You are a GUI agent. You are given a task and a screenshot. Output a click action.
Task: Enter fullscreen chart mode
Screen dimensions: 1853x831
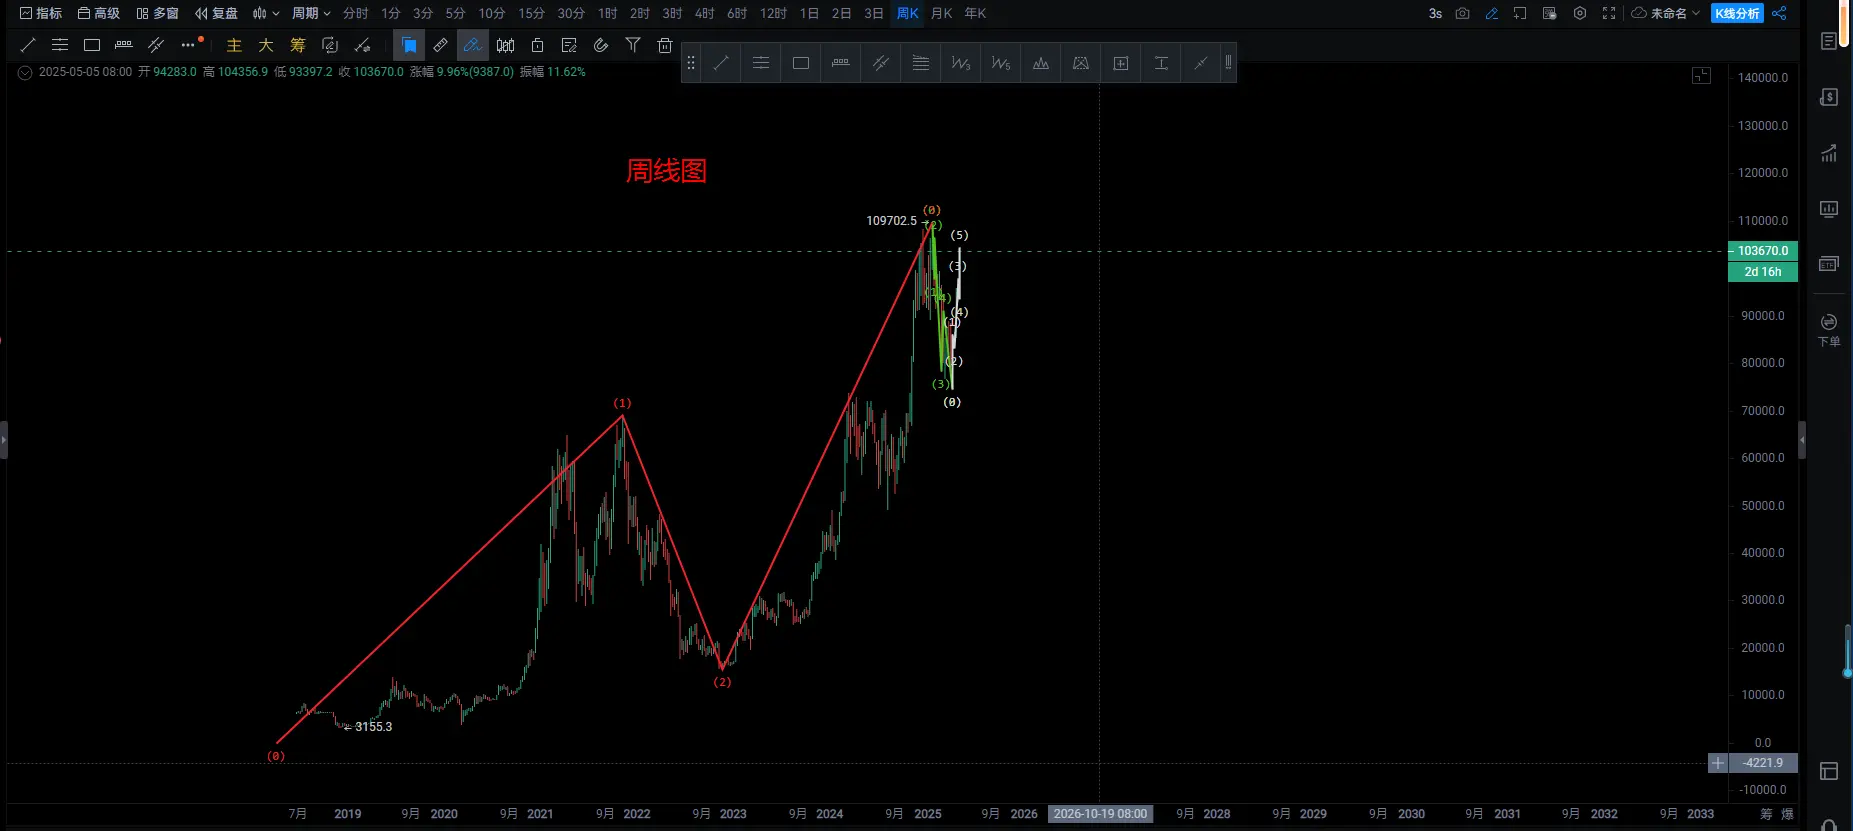tap(1609, 13)
